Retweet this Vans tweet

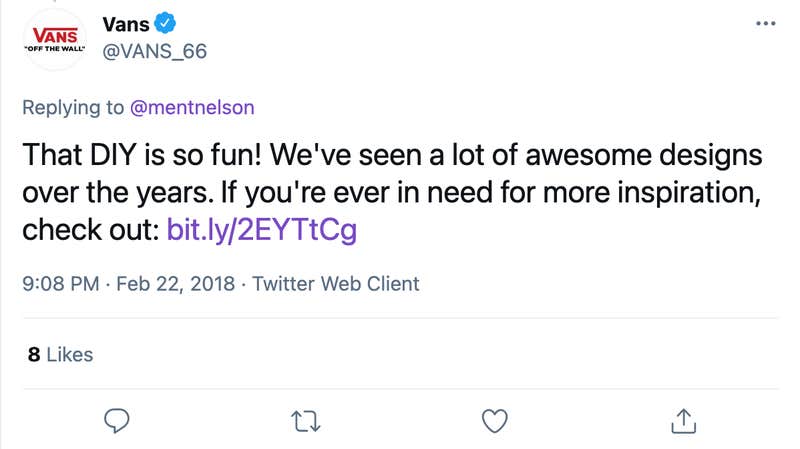(x=305, y=420)
